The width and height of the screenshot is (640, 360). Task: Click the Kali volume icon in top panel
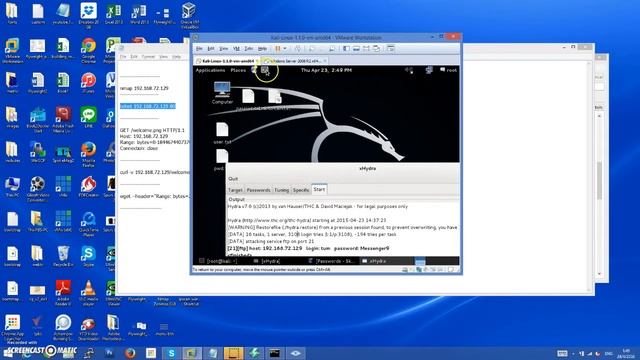409,70
